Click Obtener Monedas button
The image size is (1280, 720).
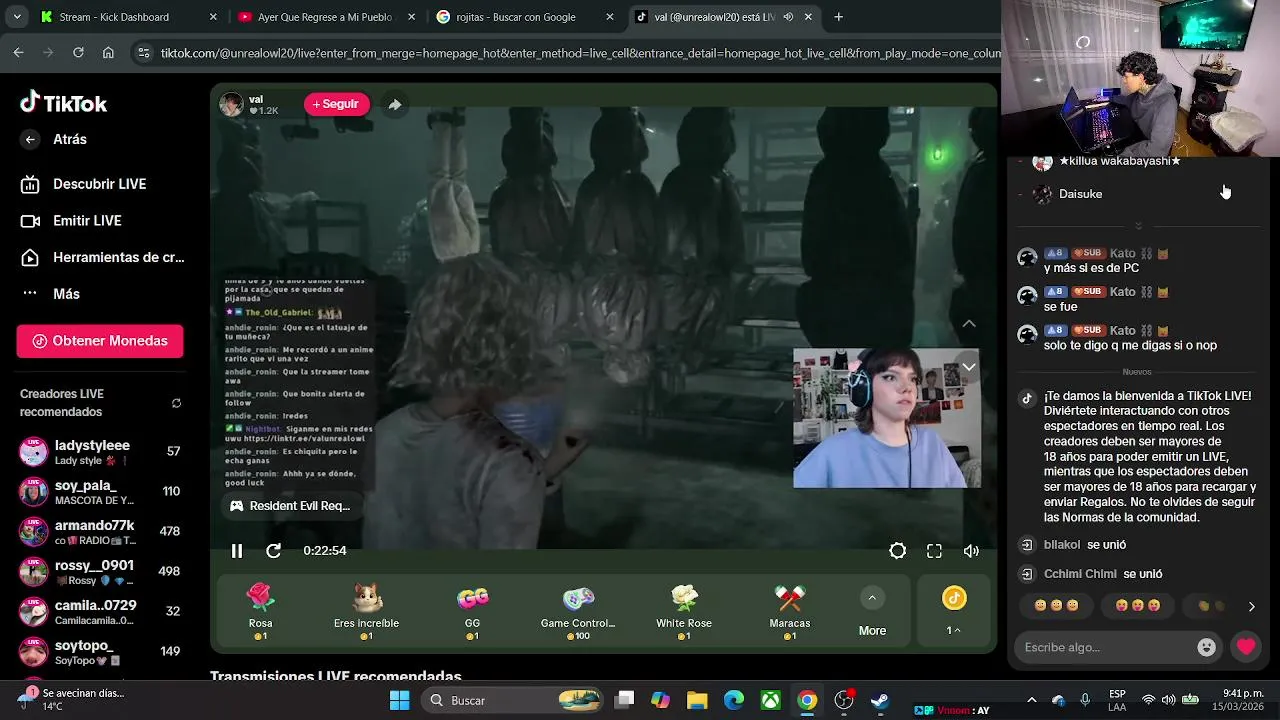coord(100,341)
